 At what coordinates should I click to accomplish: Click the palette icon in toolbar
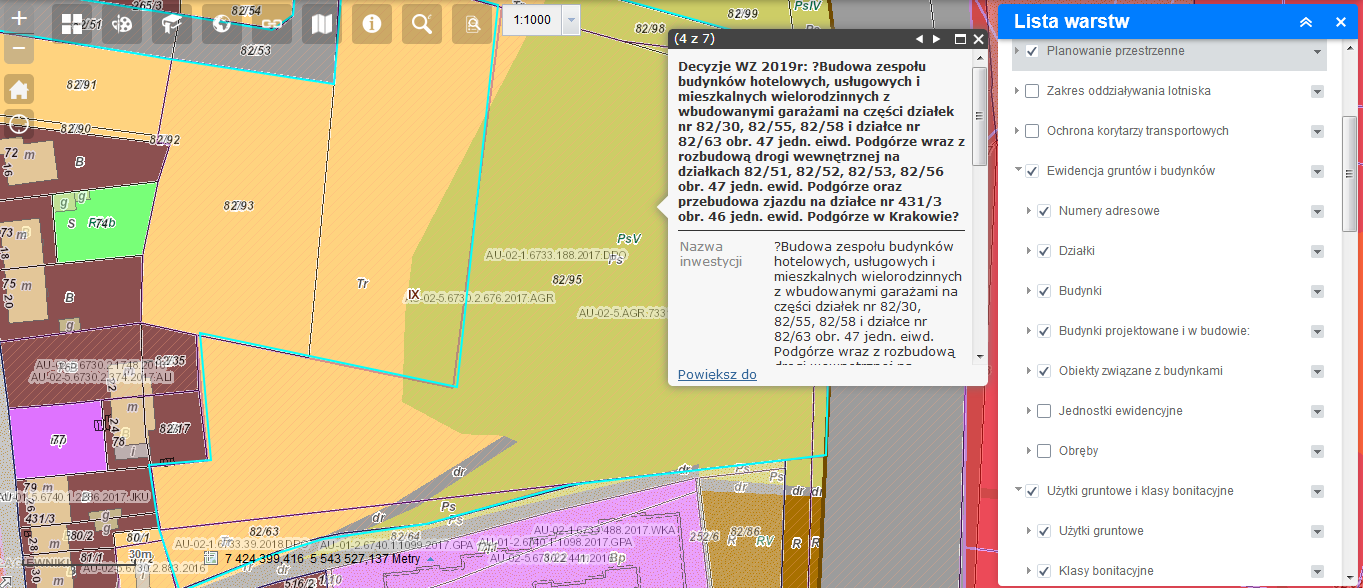tap(122, 24)
